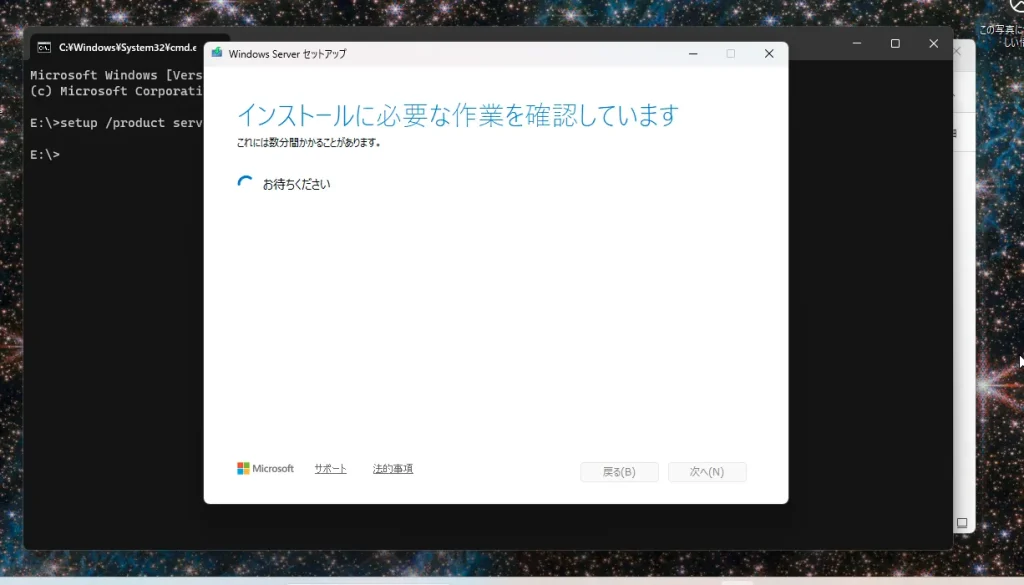The width and height of the screenshot is (1024, 585).
Task: Click the 次へ(N) next button
Action: [707, 471]
